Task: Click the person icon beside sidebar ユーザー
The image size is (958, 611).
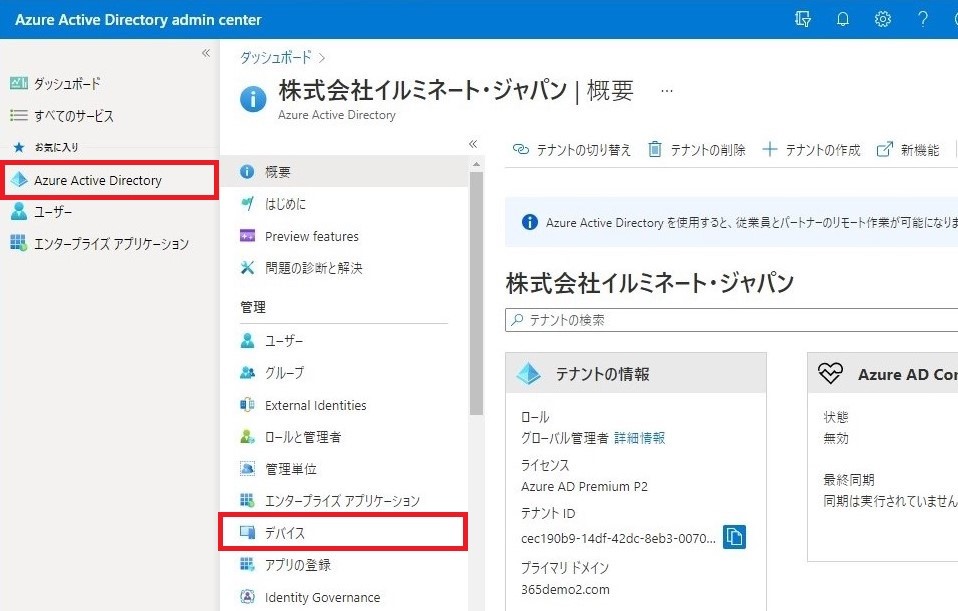Action: 19,211
